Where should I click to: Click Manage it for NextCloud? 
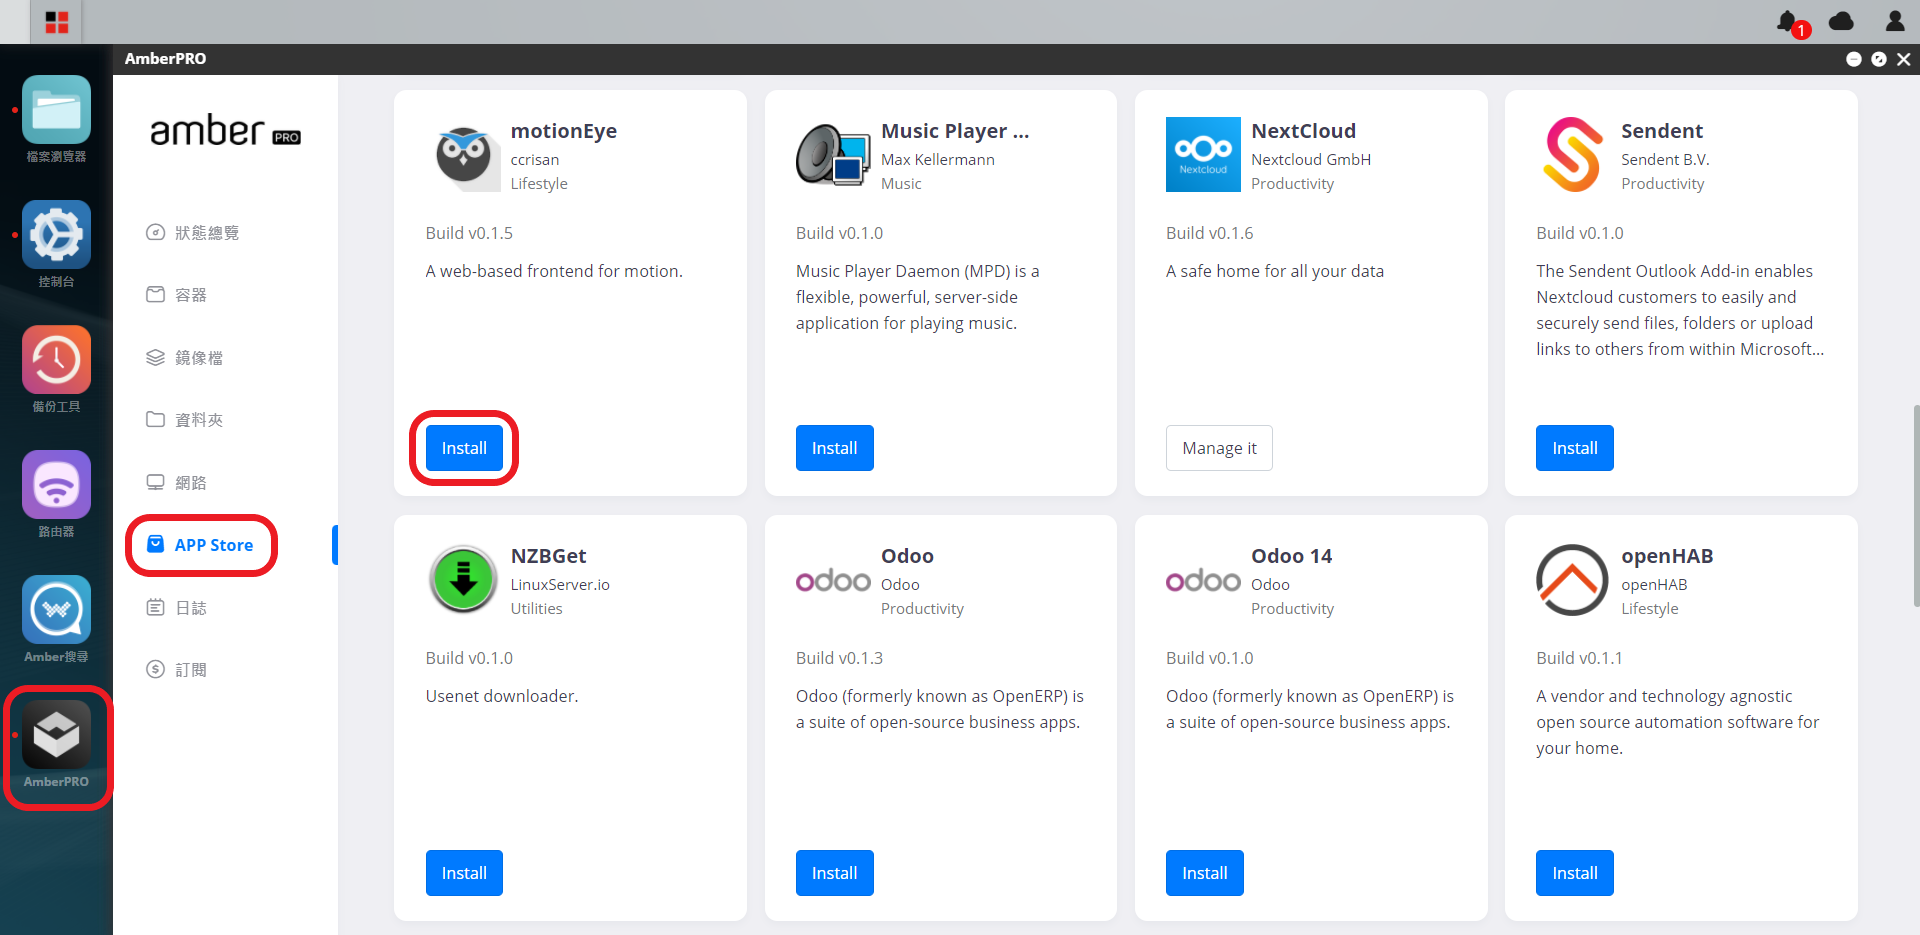point(1219,448)
